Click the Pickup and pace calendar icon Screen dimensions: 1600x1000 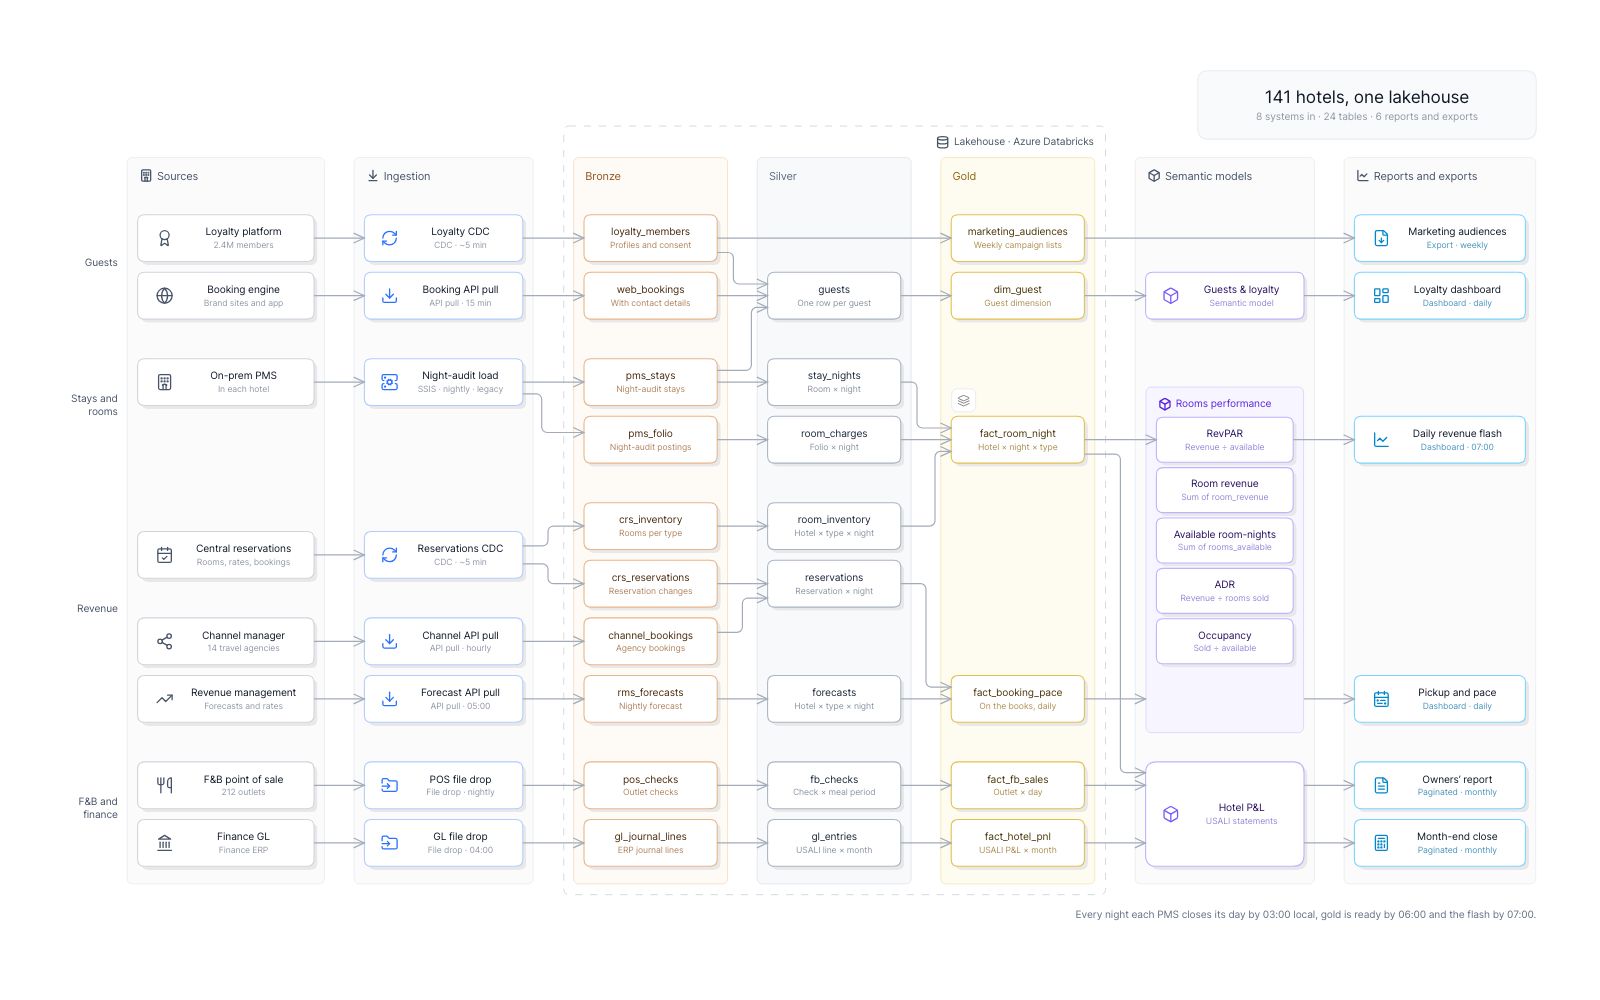click(x=1381, y=699)
